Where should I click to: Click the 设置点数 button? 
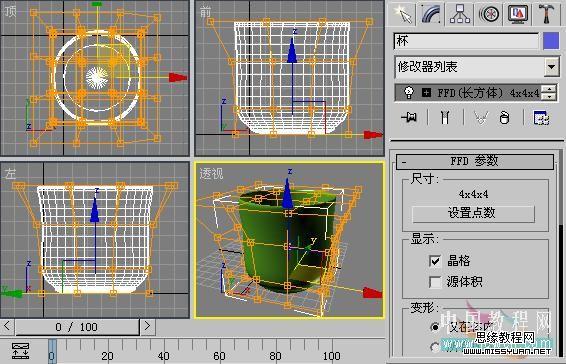tap(473, 214)
